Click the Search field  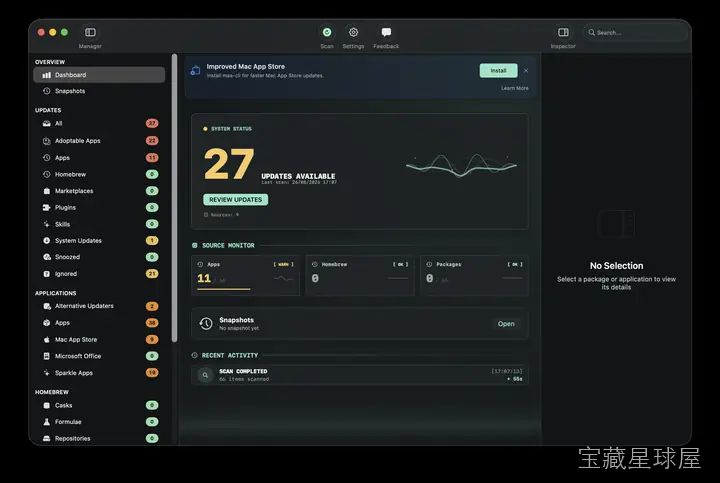click(x=636, y=33)
